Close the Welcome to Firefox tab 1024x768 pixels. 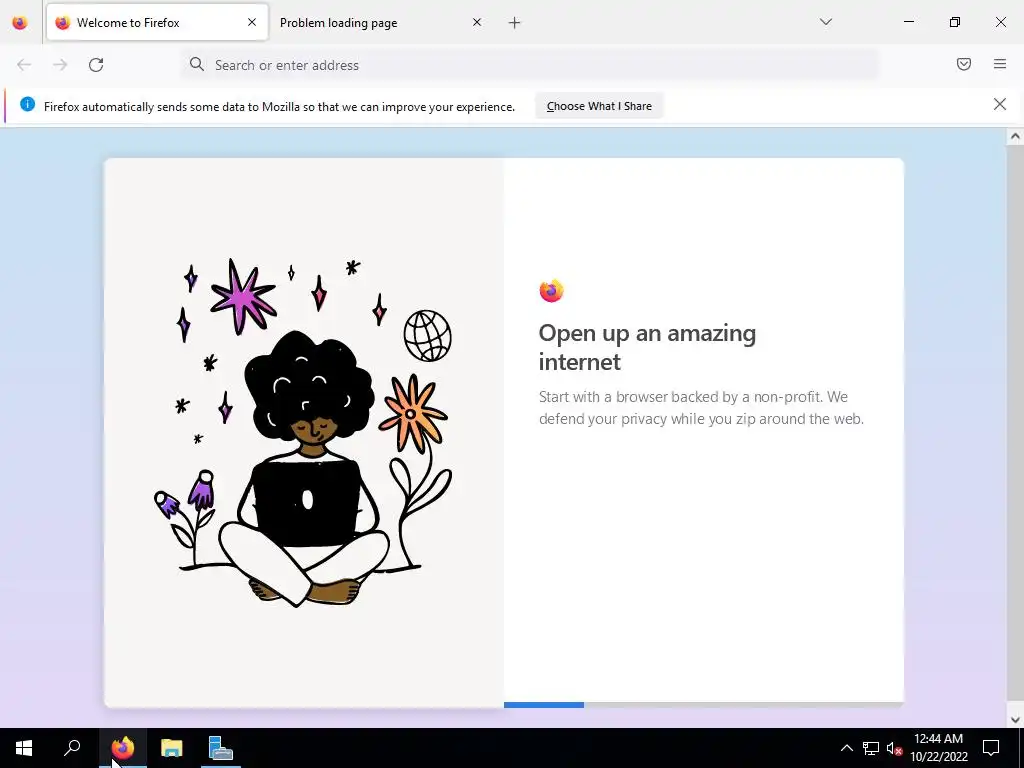point(252,23)
